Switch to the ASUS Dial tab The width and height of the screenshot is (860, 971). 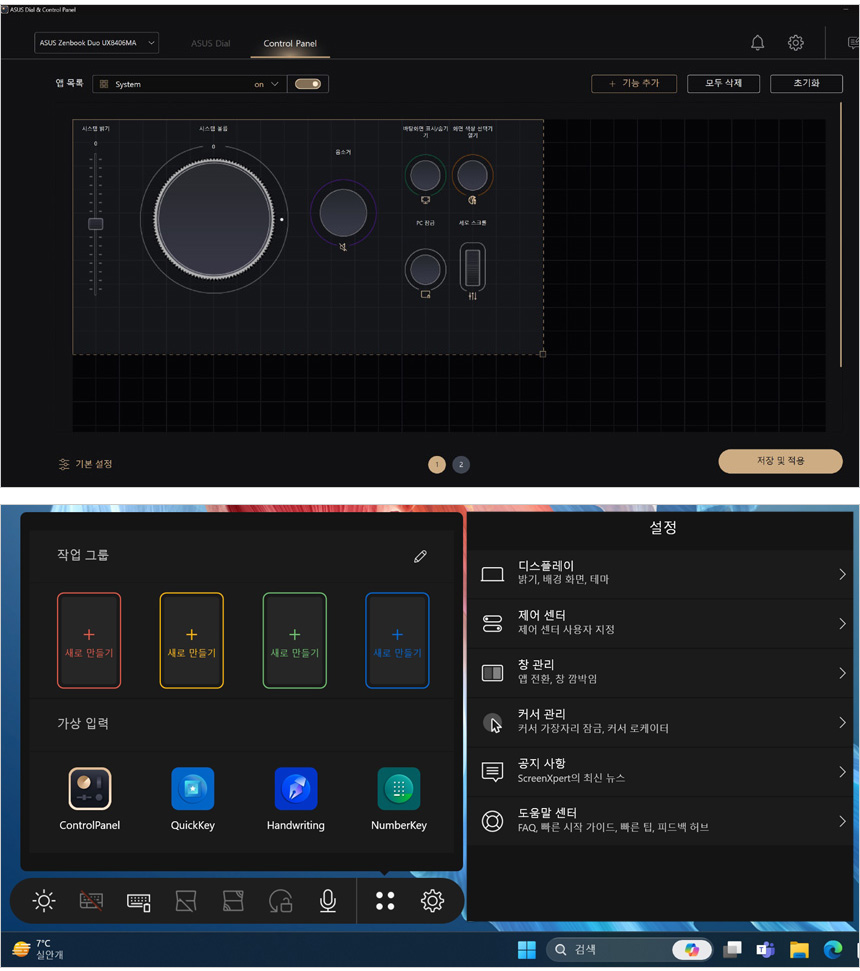[211, 44]
